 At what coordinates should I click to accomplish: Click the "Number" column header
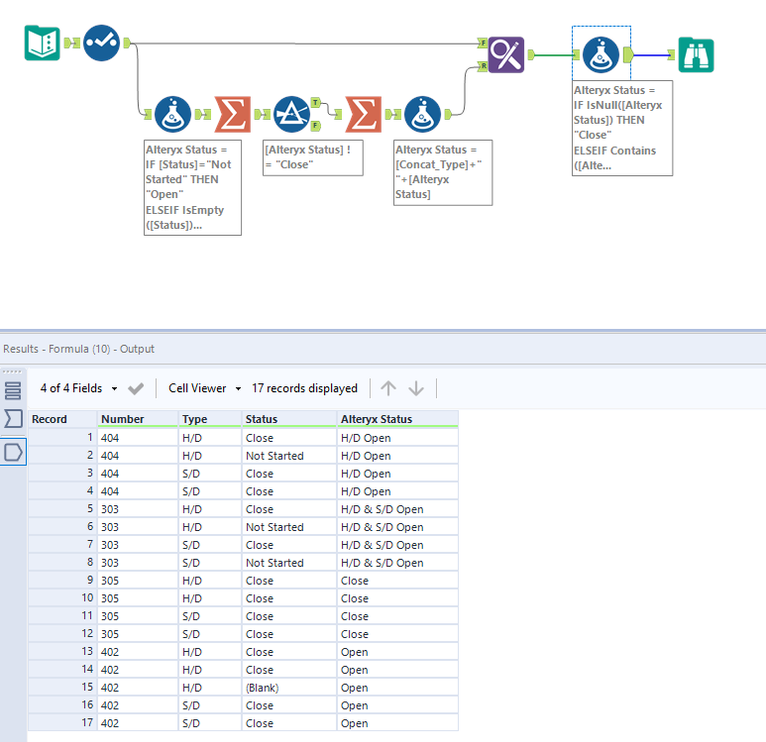click(122, 419)
